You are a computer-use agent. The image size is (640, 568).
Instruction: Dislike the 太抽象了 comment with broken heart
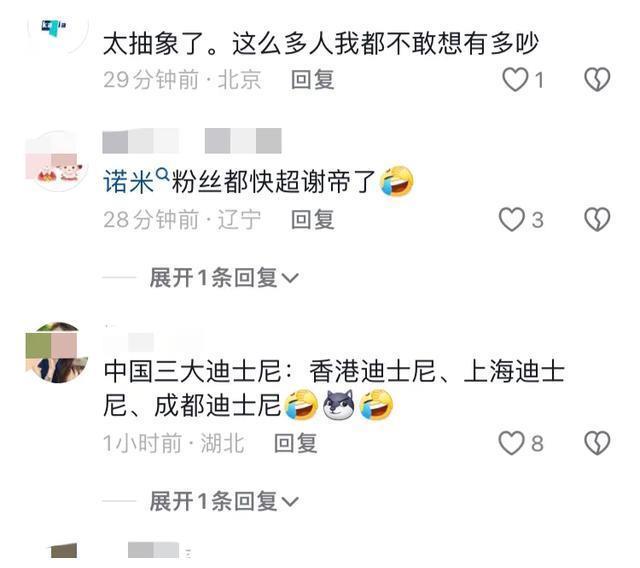pyautogui.click(x=597, y=79)
